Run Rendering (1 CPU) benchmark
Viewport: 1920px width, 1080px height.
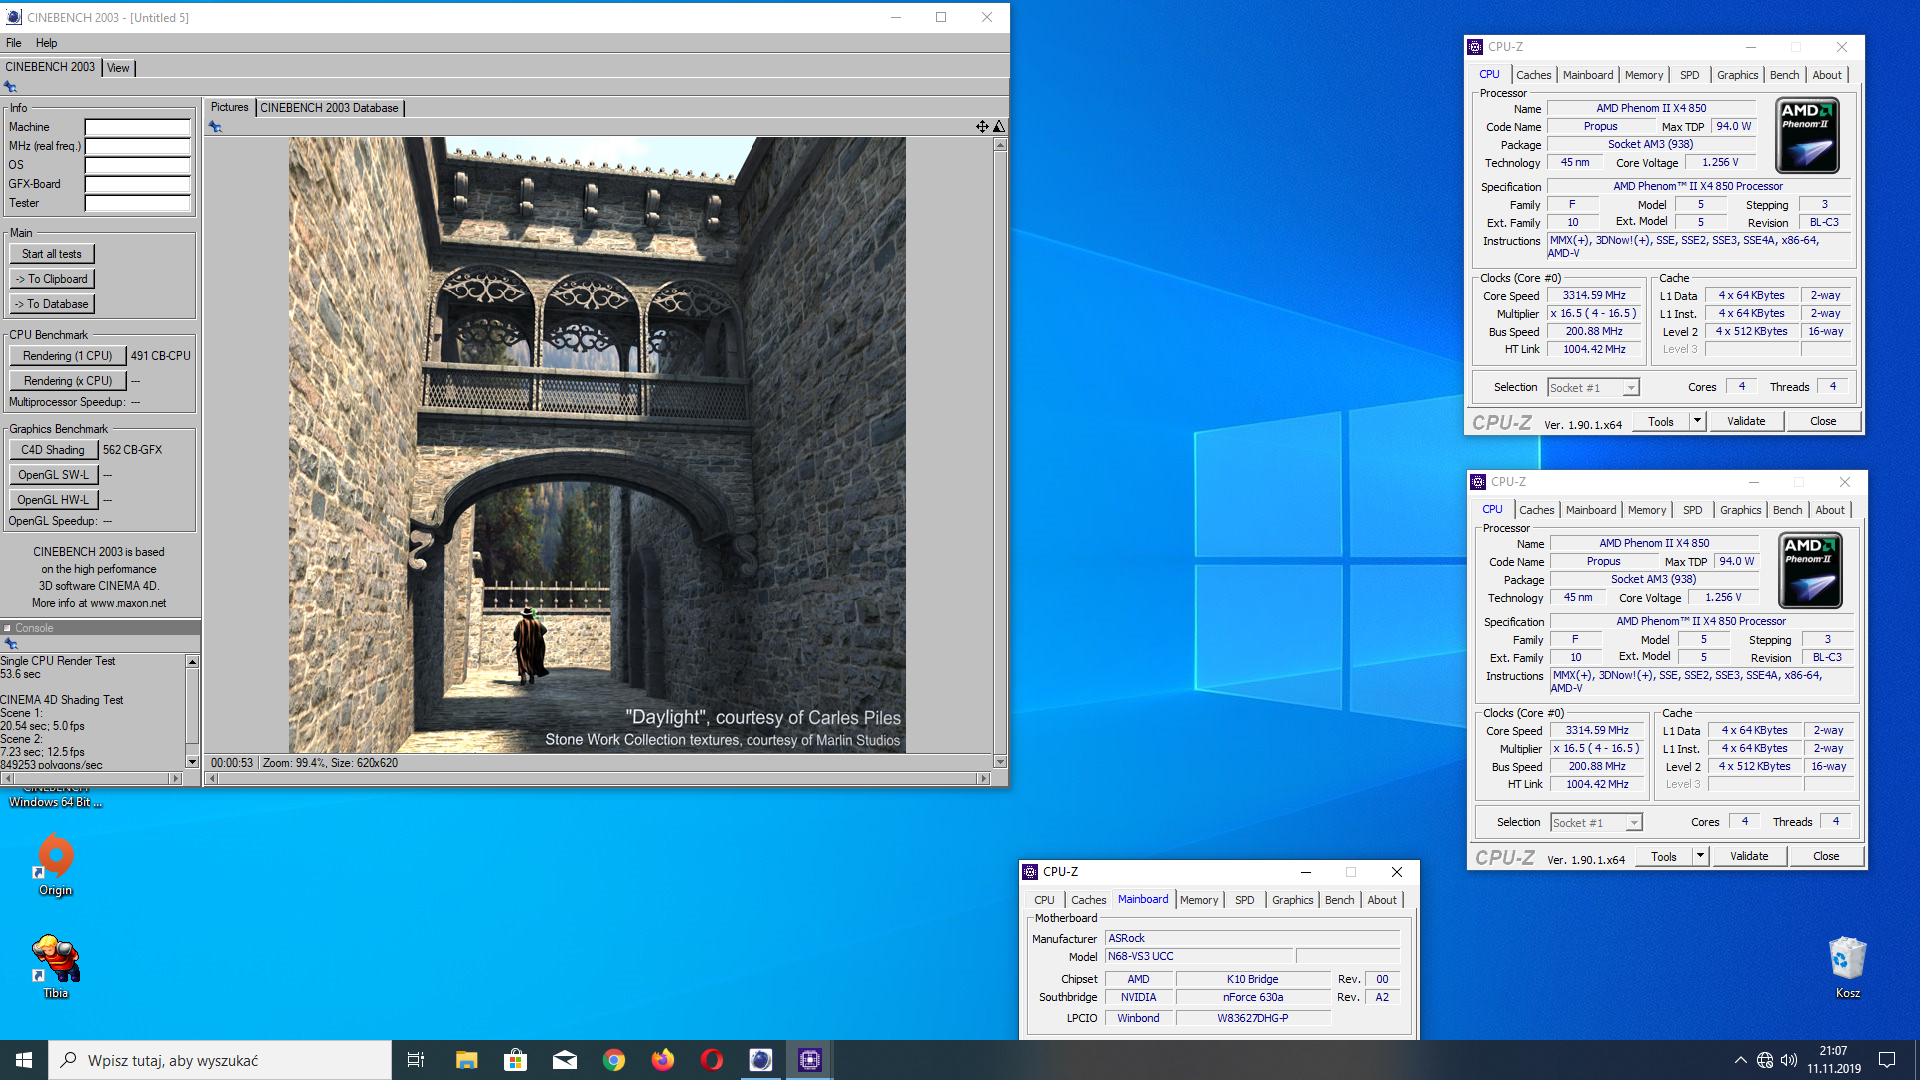67,356
